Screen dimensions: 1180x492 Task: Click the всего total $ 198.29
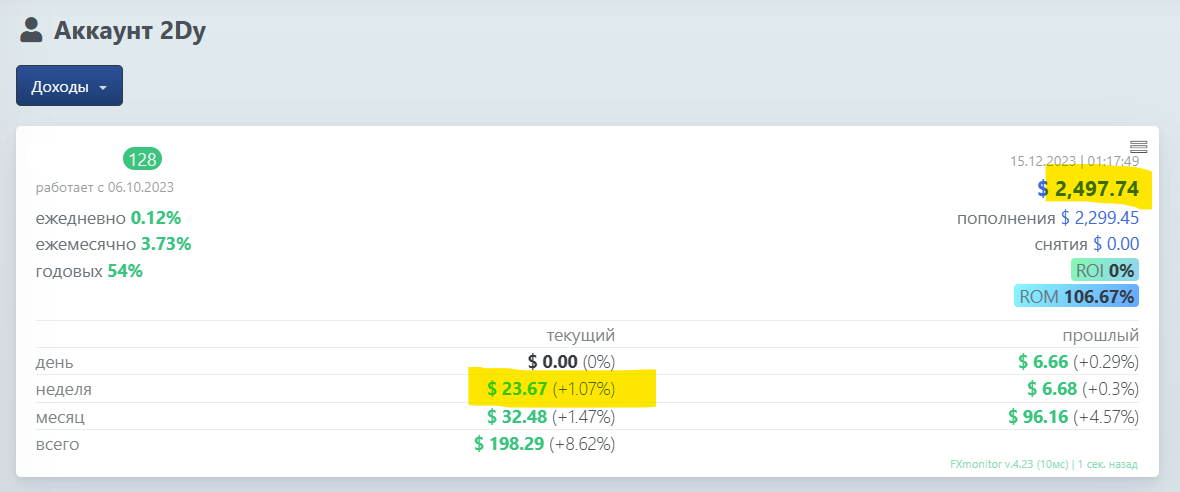coord(509,445)
